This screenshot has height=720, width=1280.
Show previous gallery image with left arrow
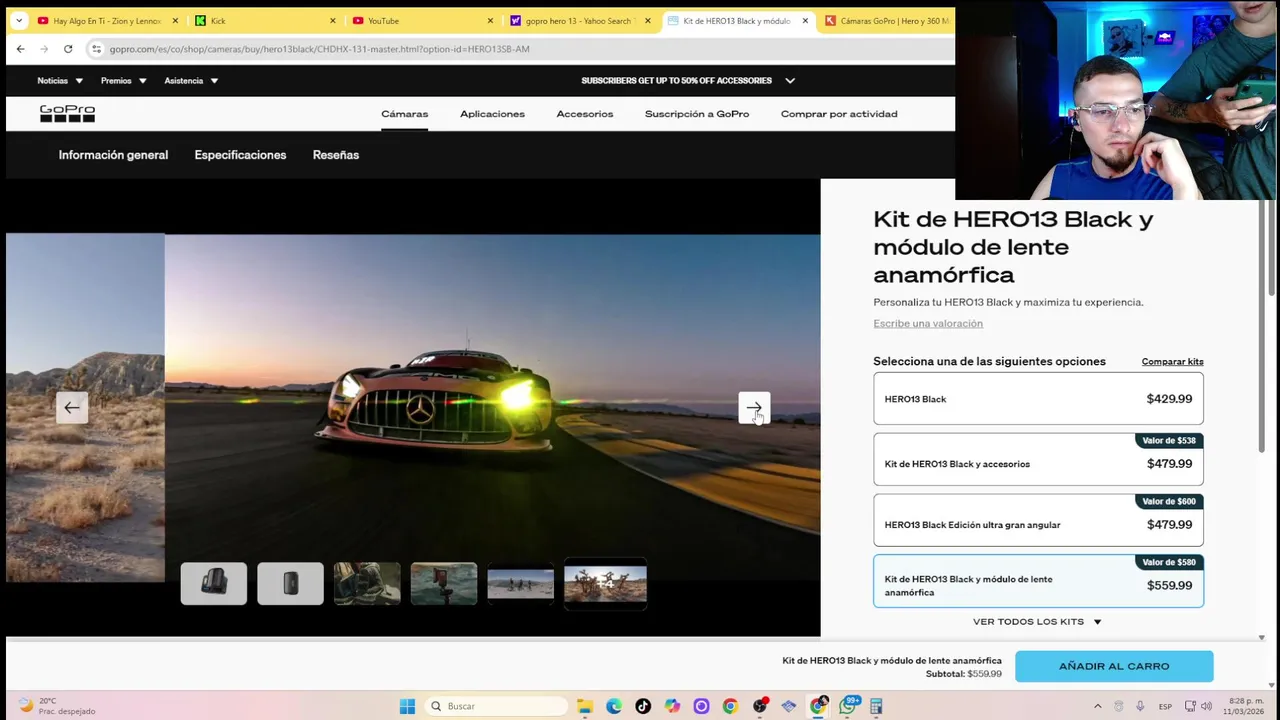point(72,407)
